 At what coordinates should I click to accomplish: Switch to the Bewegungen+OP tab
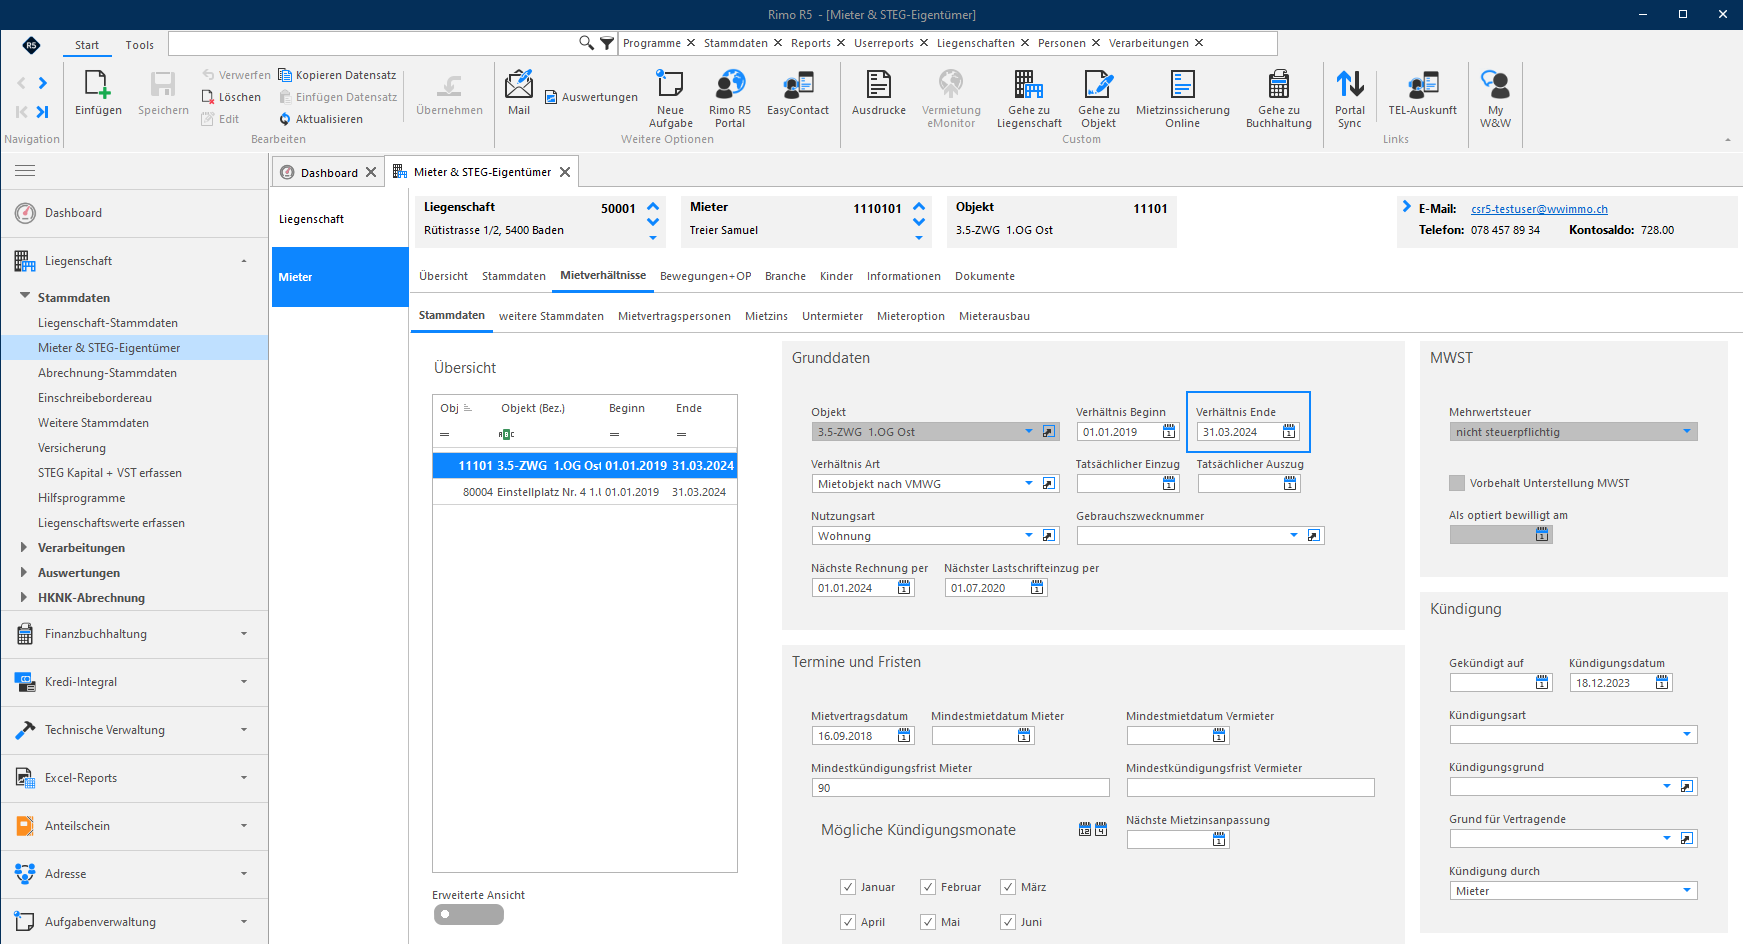(705, 276)
